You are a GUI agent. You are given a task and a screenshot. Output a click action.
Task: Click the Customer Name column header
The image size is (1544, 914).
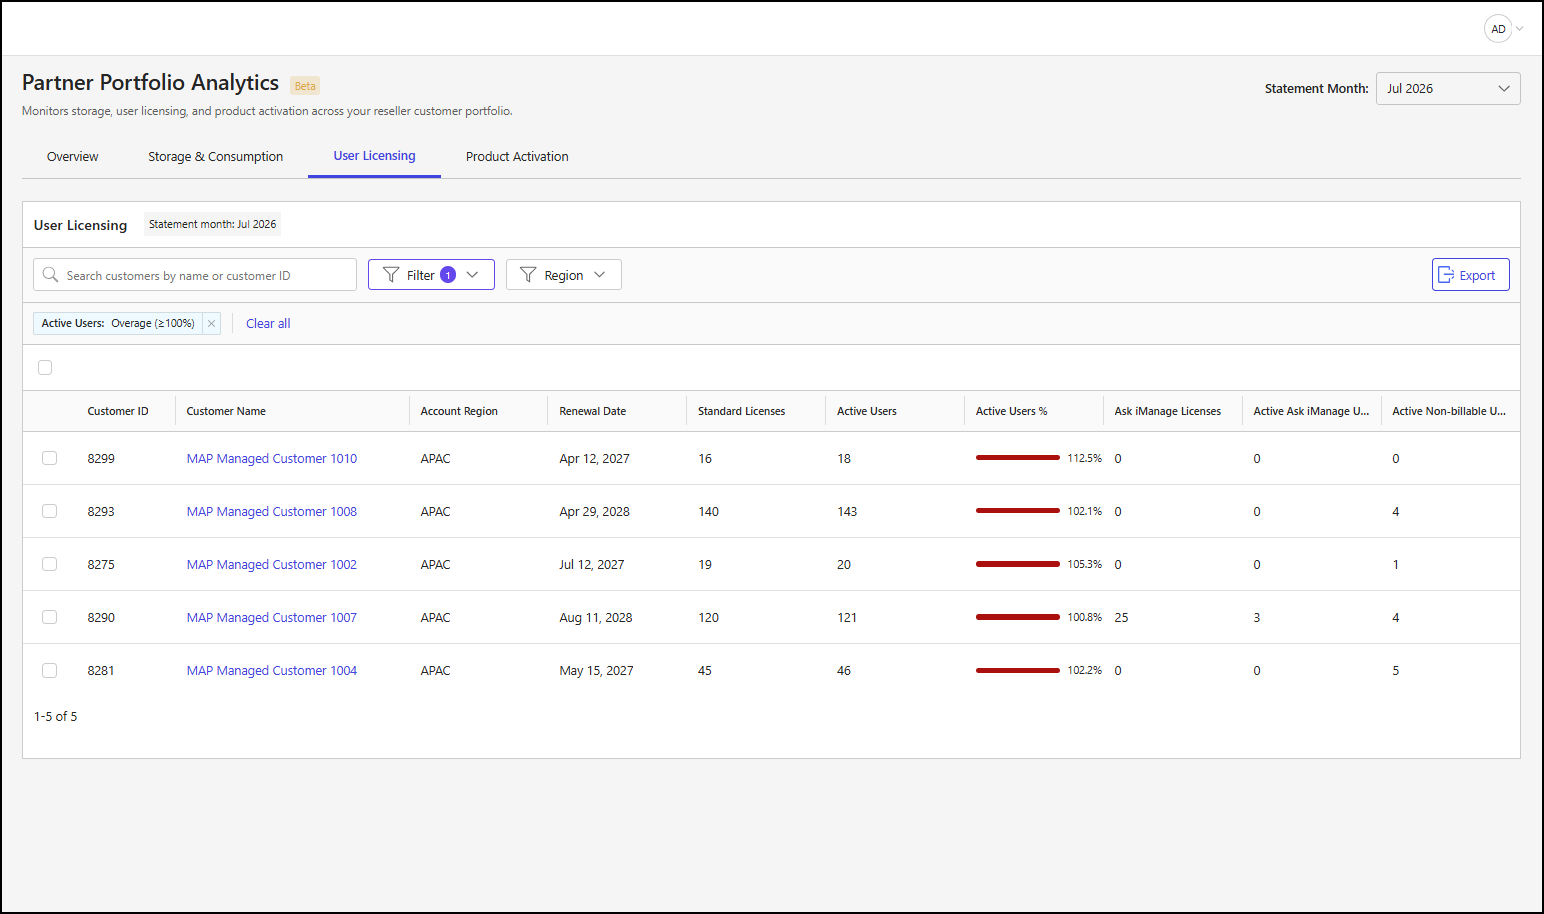click(x=226, y=411)
